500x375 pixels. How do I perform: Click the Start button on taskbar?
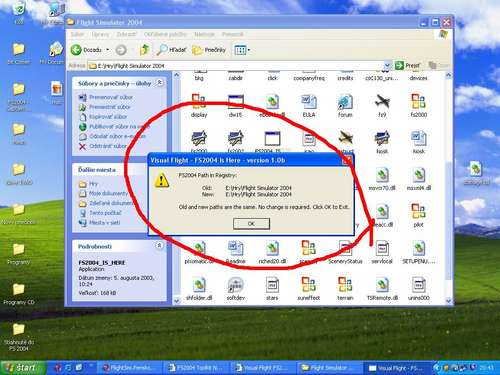[x=22, y=368]
